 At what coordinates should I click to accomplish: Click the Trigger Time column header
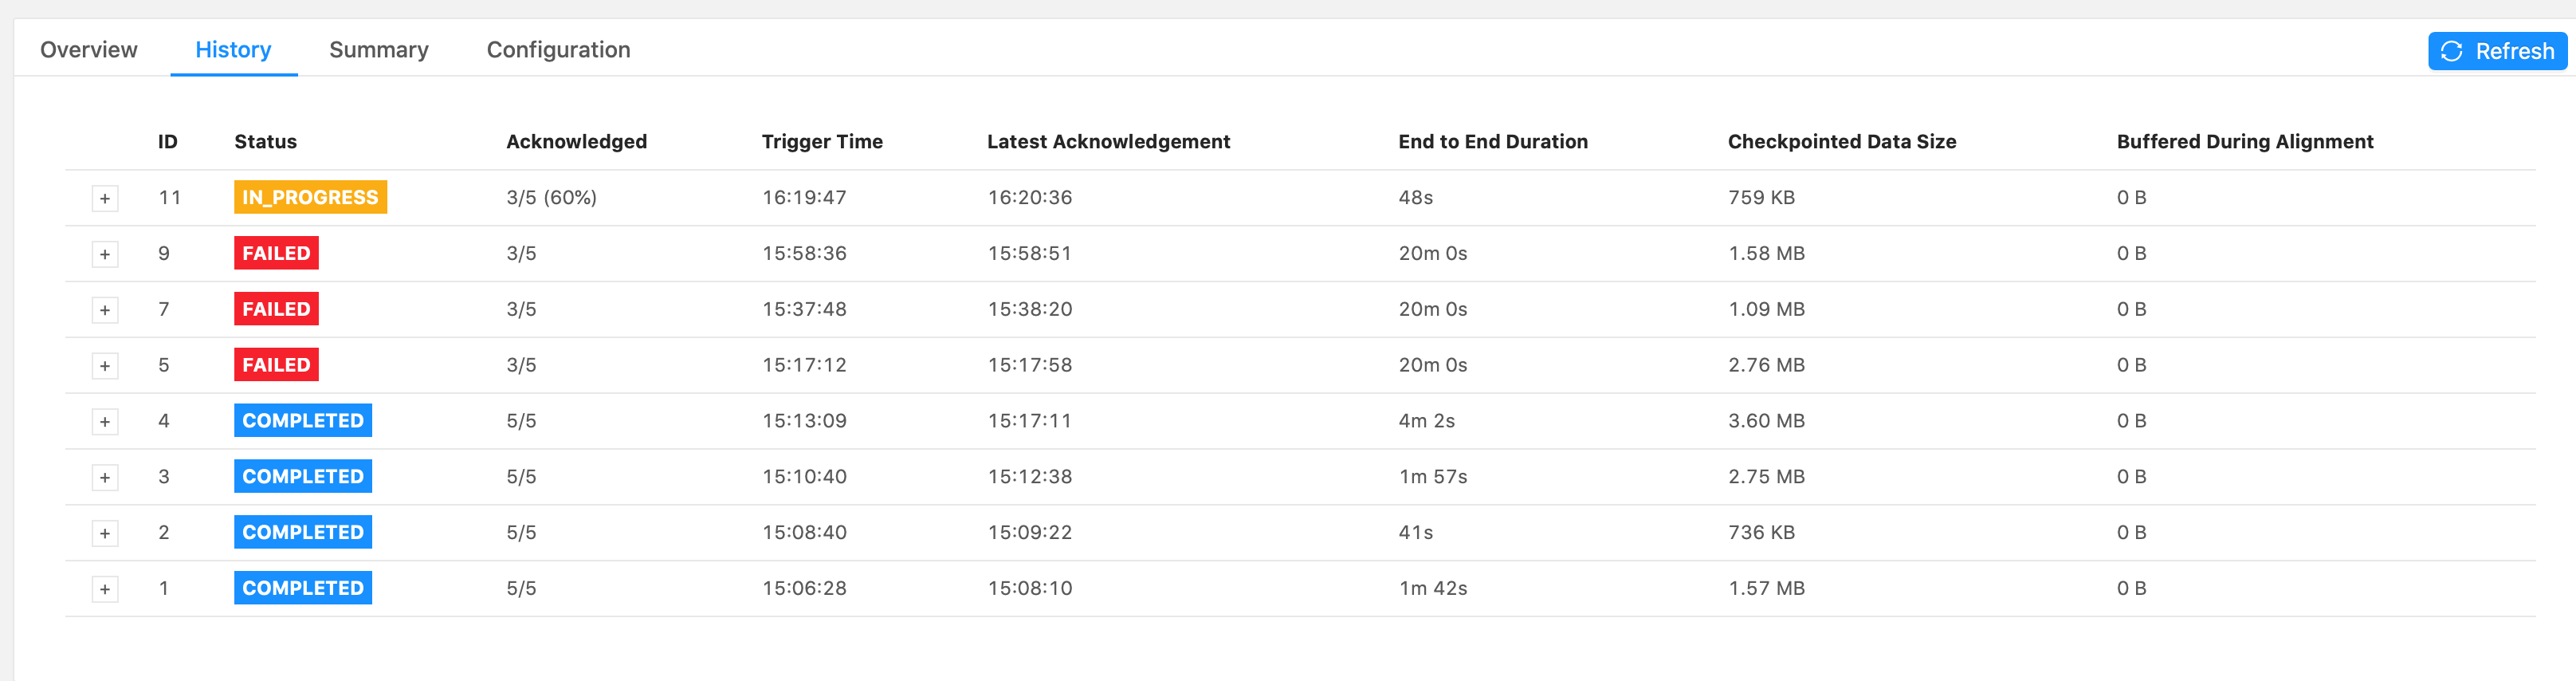(822, 142)
